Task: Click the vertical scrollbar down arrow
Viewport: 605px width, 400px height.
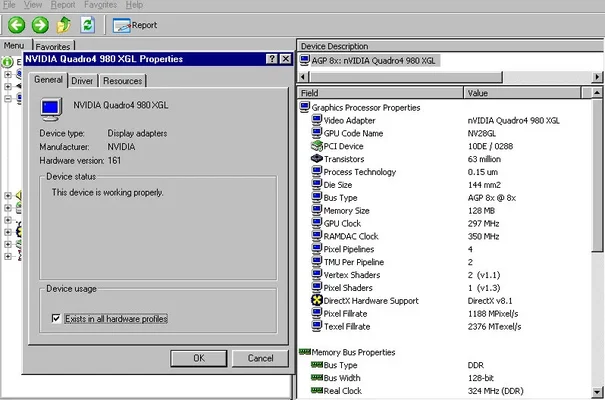Action: (x=597, y=393)
